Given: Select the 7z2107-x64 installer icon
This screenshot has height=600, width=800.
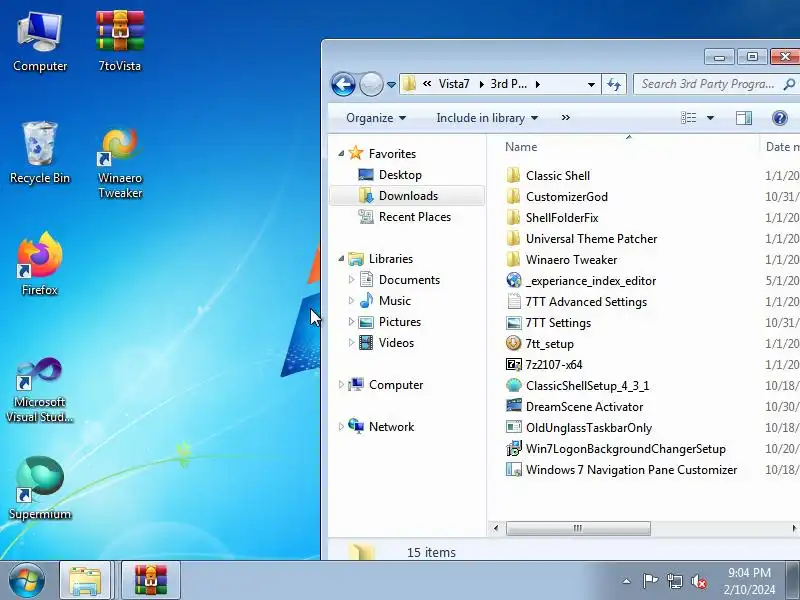Looking at the screenshot, I should pyautogui.click(x=513, y=364).
